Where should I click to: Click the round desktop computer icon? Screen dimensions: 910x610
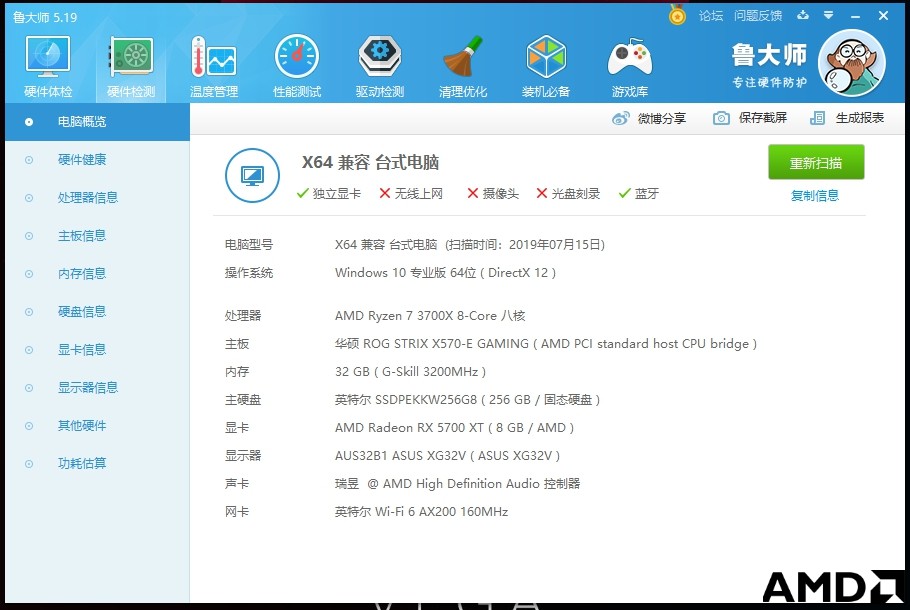(252, 175)
